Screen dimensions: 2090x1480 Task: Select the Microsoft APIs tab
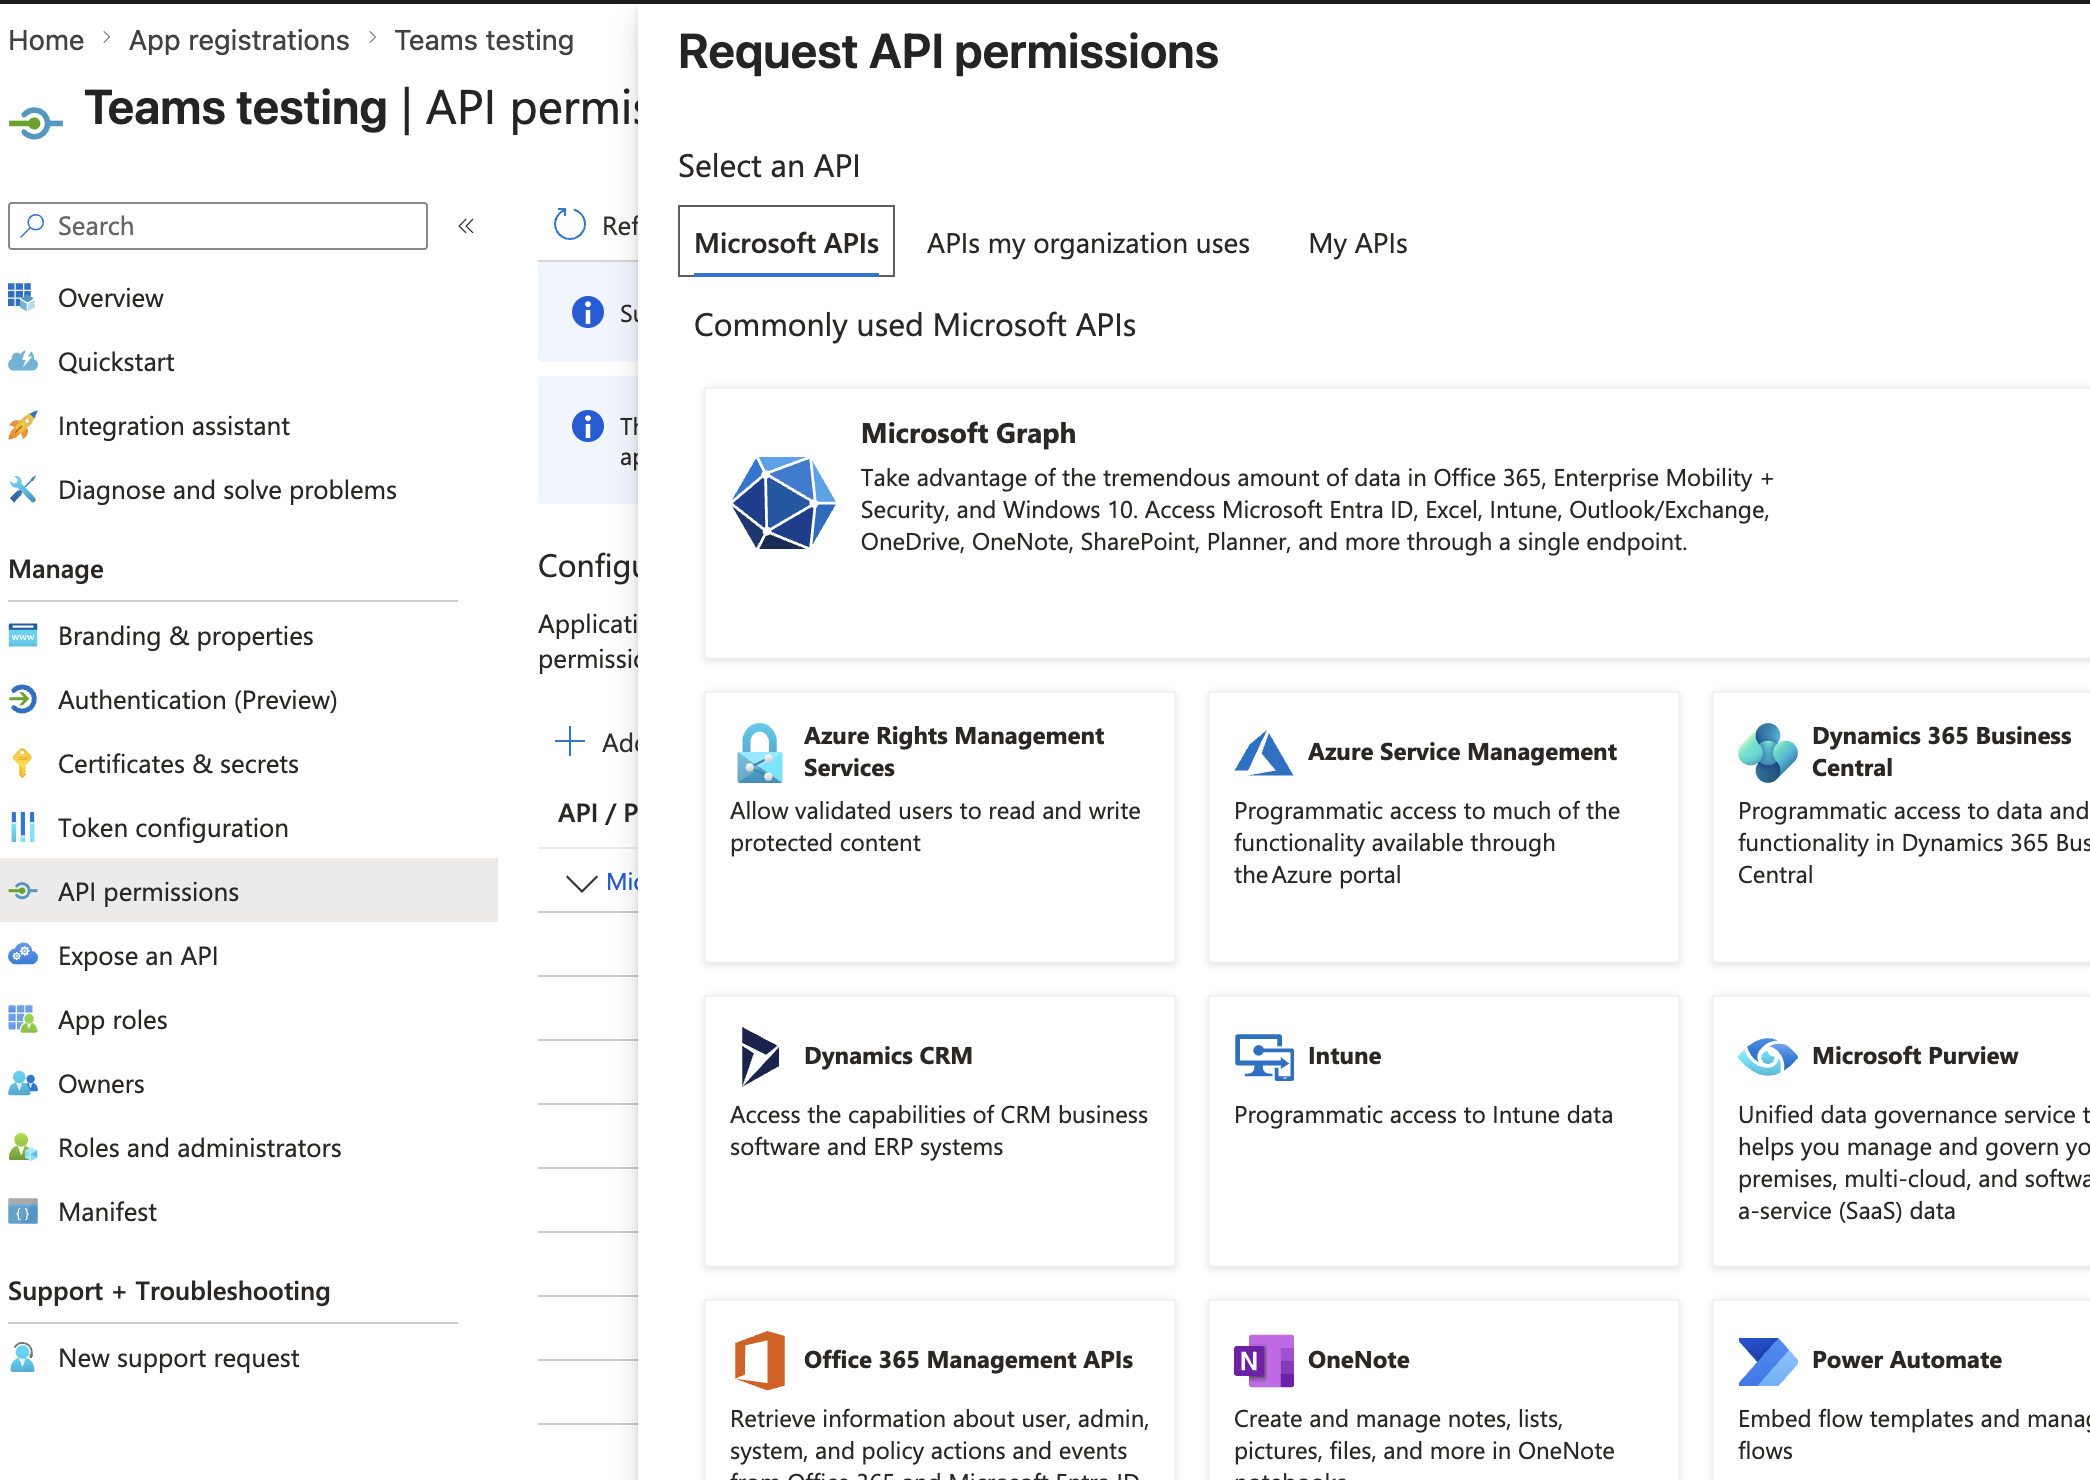pyautogui.click(x=786, y=242)
